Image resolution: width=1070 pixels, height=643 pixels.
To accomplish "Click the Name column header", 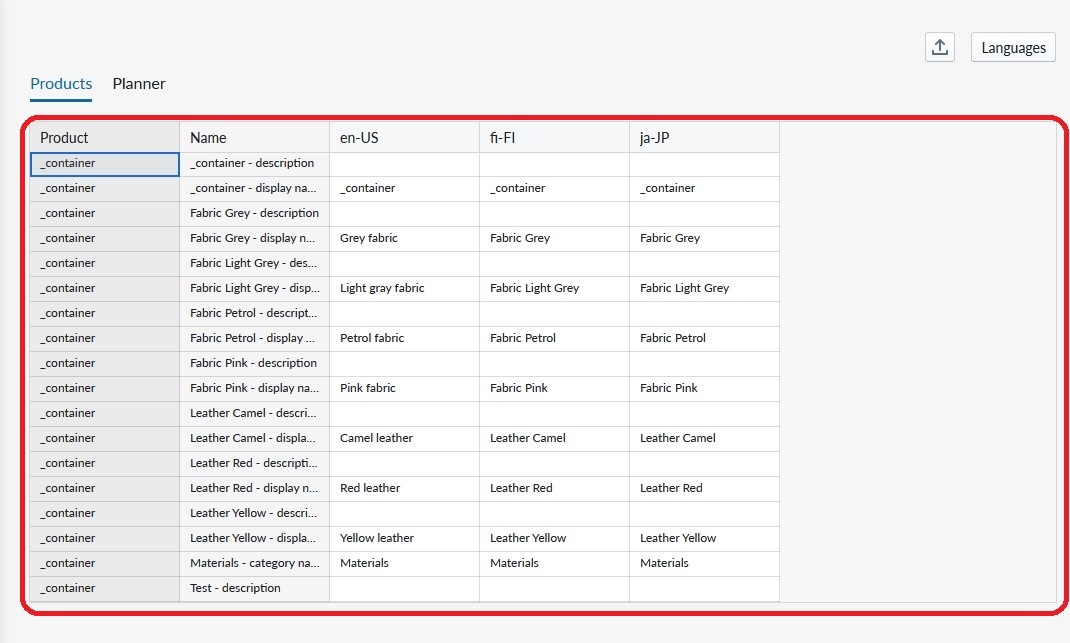I will click(255, 137).
